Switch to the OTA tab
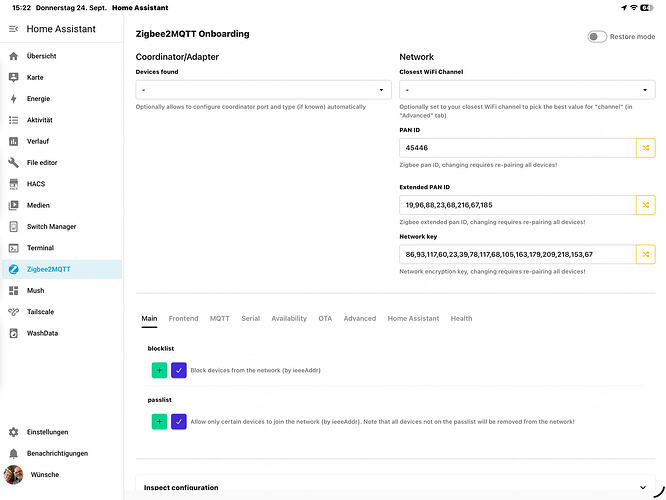Image resolution: width=666 pixels, height=500 pixels. click(x=325, y=319)
